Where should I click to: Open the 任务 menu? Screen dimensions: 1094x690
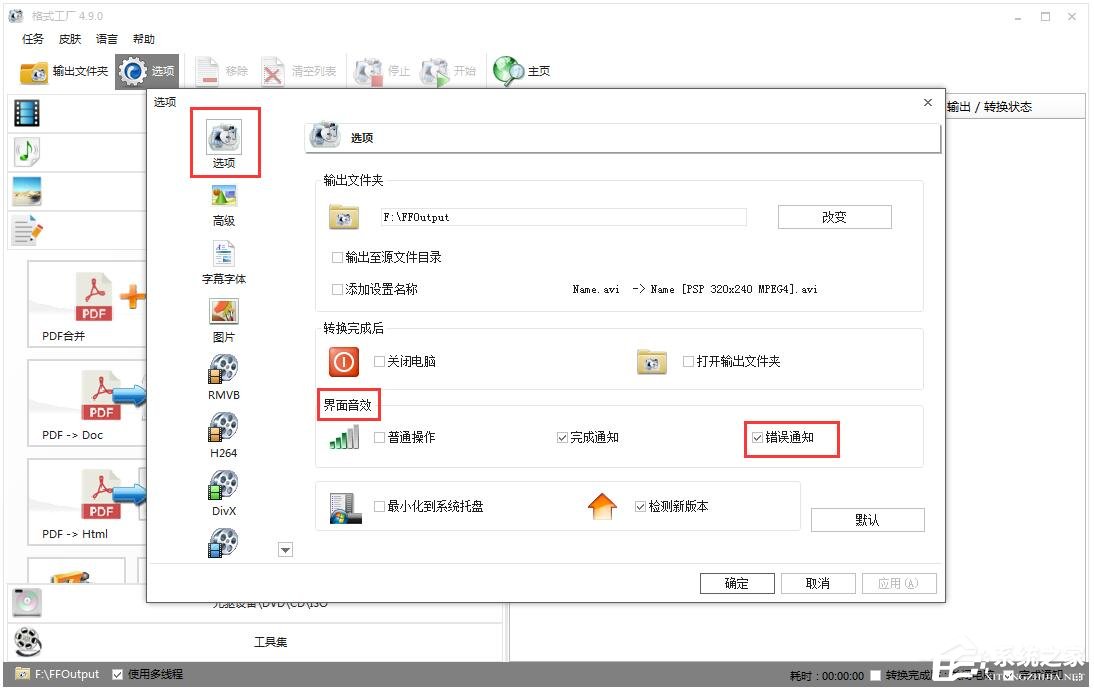33,39
